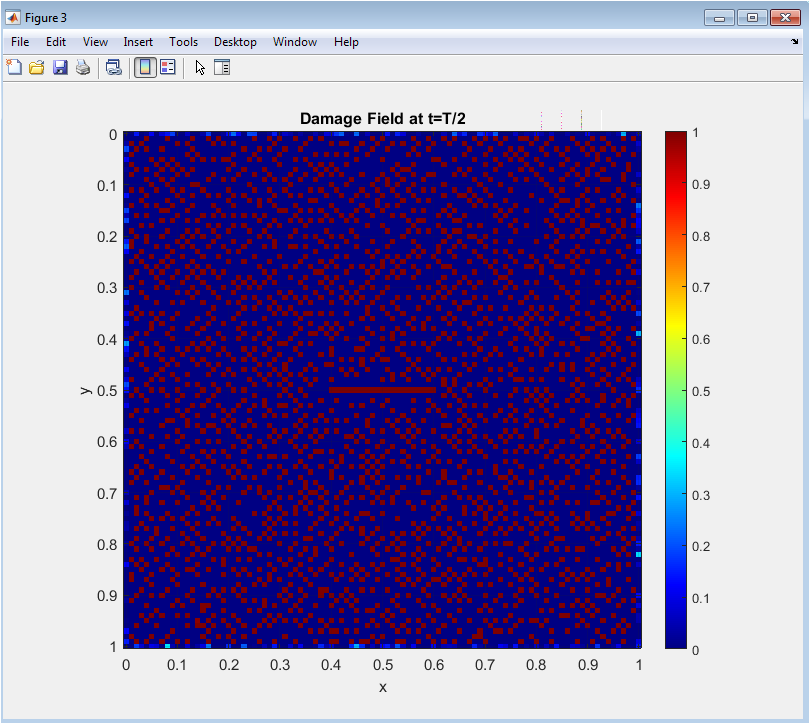Open the Property Inspector icon
Screen dimensions: 810x724
tap(222, 68)
